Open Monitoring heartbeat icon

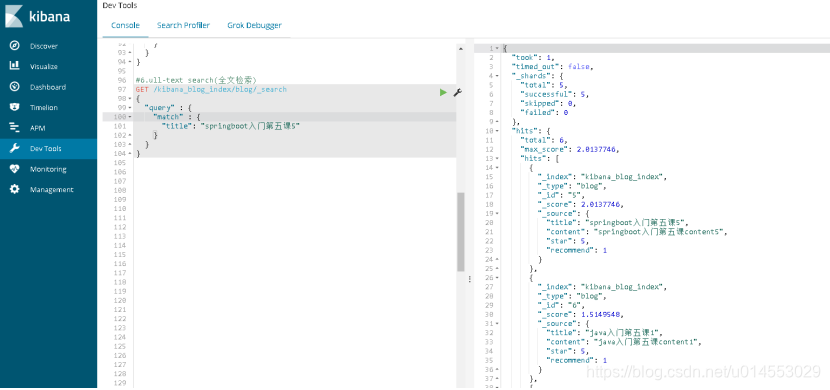(x=15, y=169)
